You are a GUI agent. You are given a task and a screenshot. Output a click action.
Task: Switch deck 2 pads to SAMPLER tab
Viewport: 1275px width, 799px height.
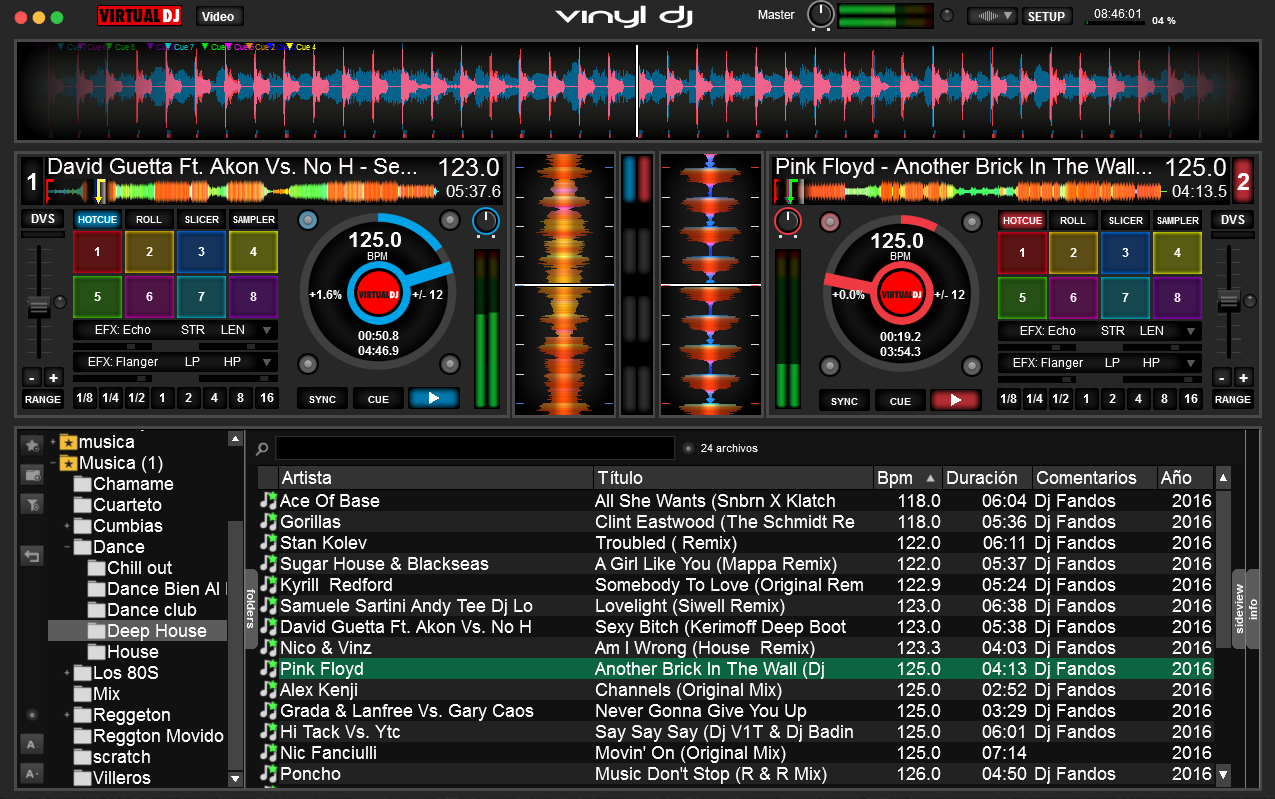click(1177, 220)
